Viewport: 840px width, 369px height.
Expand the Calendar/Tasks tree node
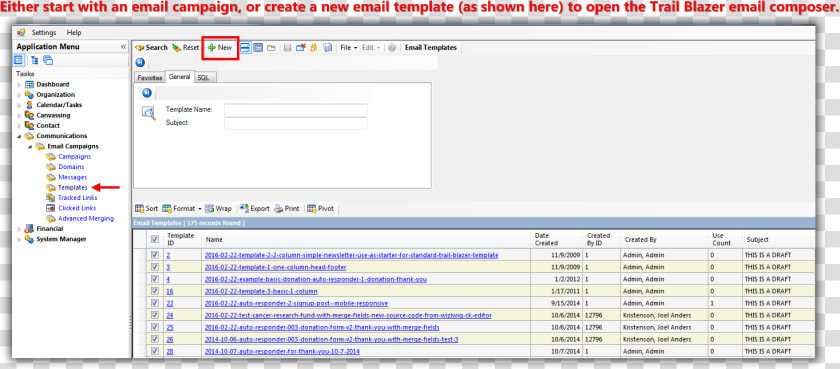click(19, 105)
